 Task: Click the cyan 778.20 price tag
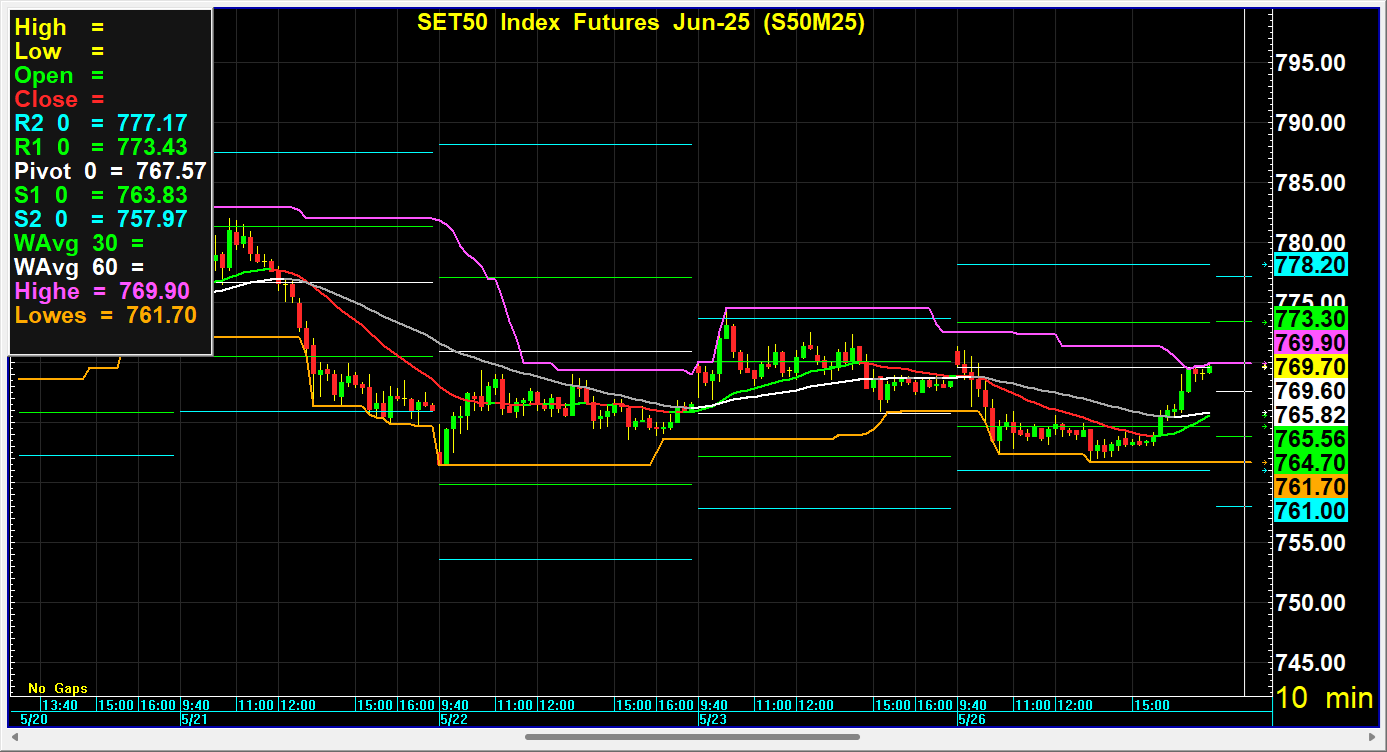(x=1311, y=264)
